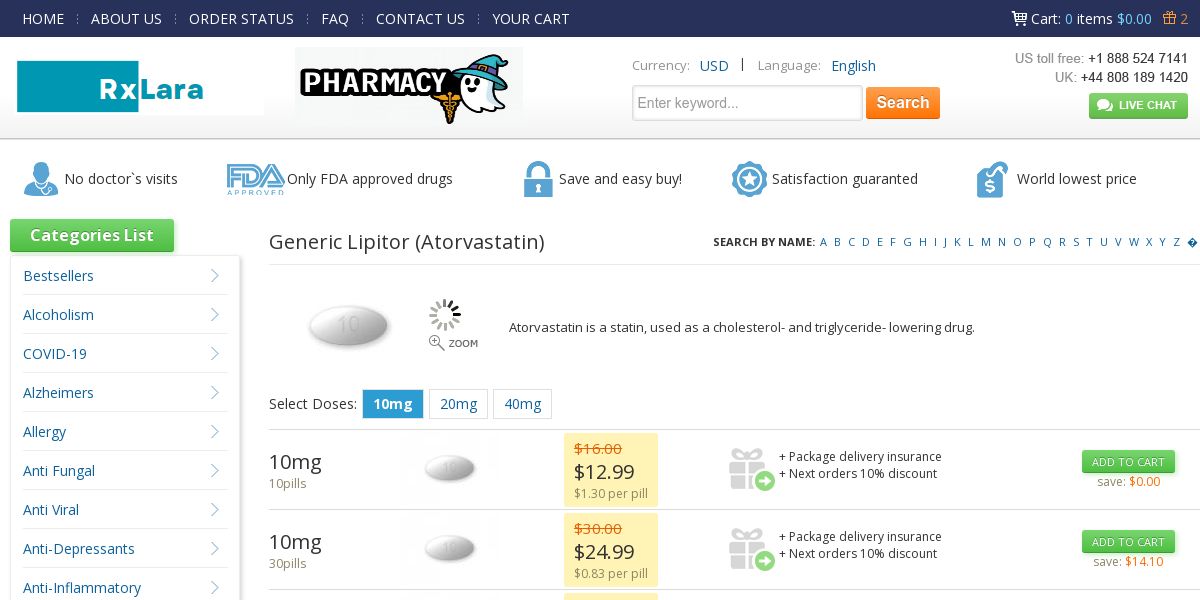Click the padlock safe buy icon
The image size is (1200, 600).
click(x=538, y=179)
